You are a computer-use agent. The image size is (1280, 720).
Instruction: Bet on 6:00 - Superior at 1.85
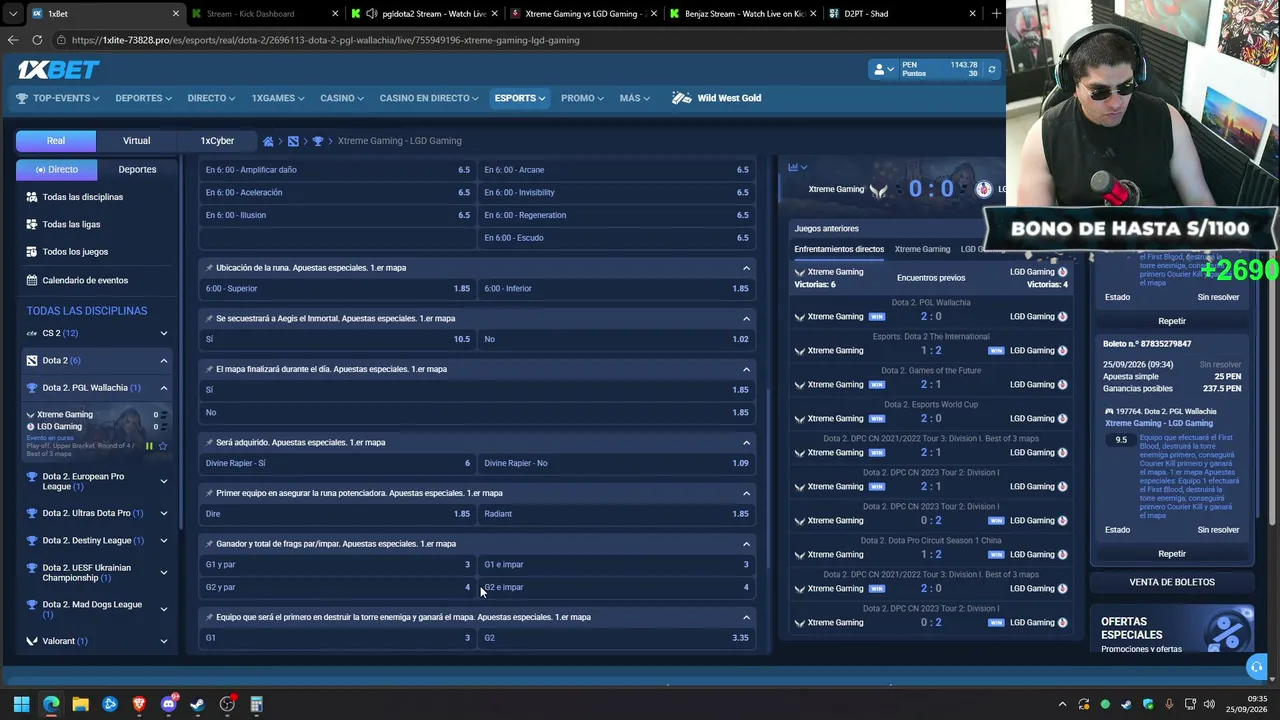point(338,288)
